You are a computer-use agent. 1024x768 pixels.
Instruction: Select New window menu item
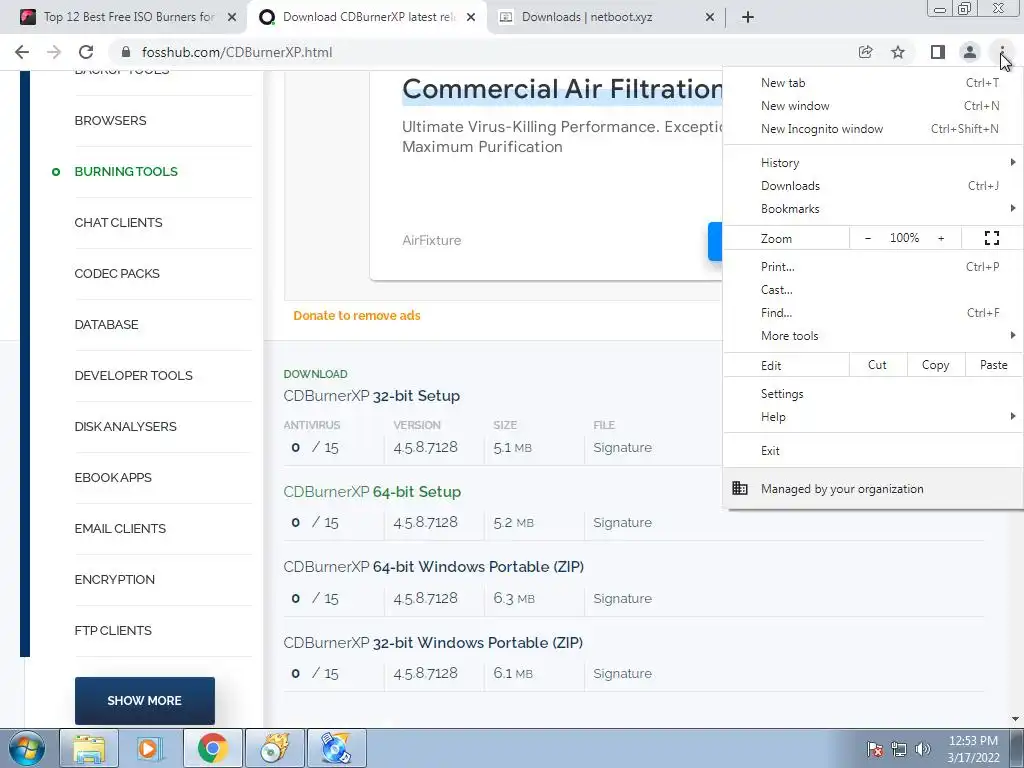click(872, 106)
